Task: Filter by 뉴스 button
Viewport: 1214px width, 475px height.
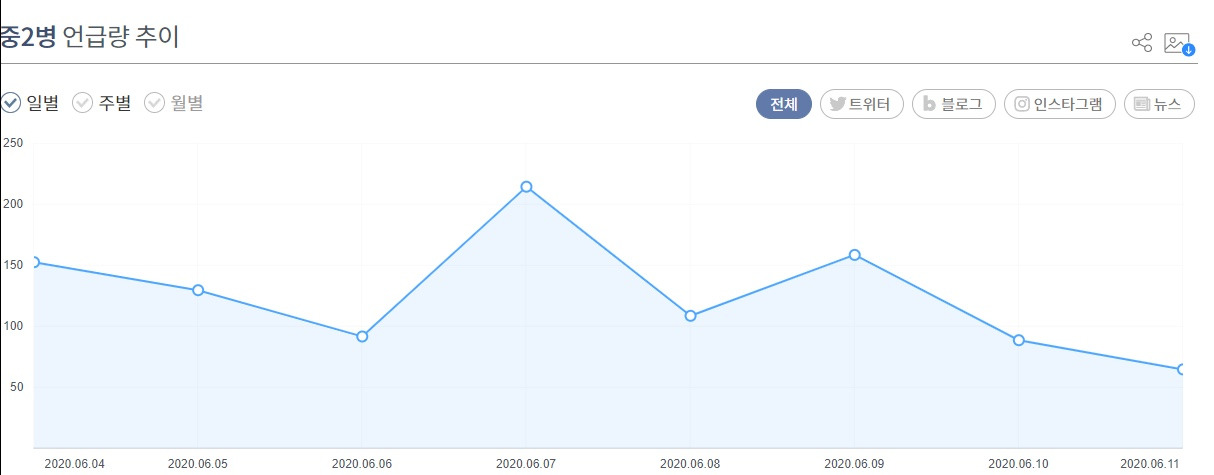Action: pyautogui.click(x=1159, y=104)
